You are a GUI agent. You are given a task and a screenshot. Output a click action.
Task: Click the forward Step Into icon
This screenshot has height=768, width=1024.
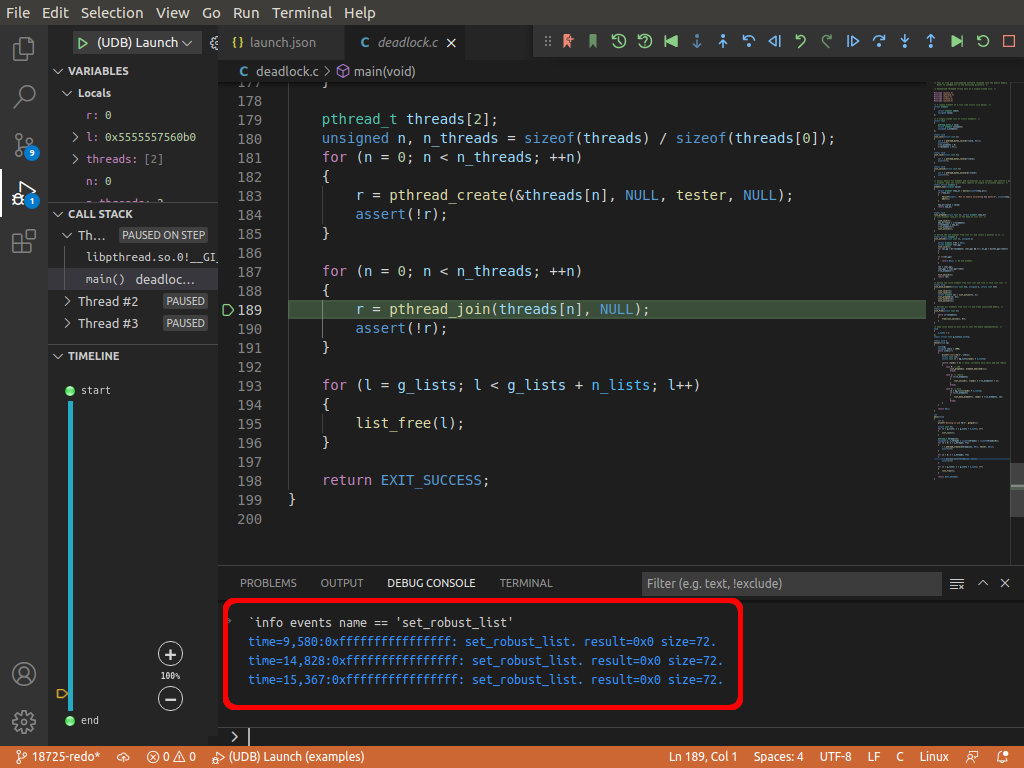pos(904,41)
